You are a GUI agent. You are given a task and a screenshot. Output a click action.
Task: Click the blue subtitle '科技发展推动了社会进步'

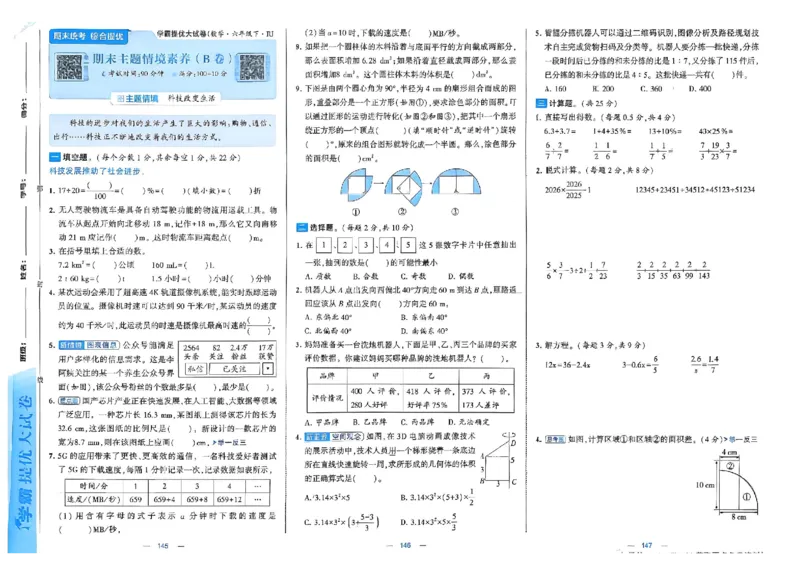[95, 171]
